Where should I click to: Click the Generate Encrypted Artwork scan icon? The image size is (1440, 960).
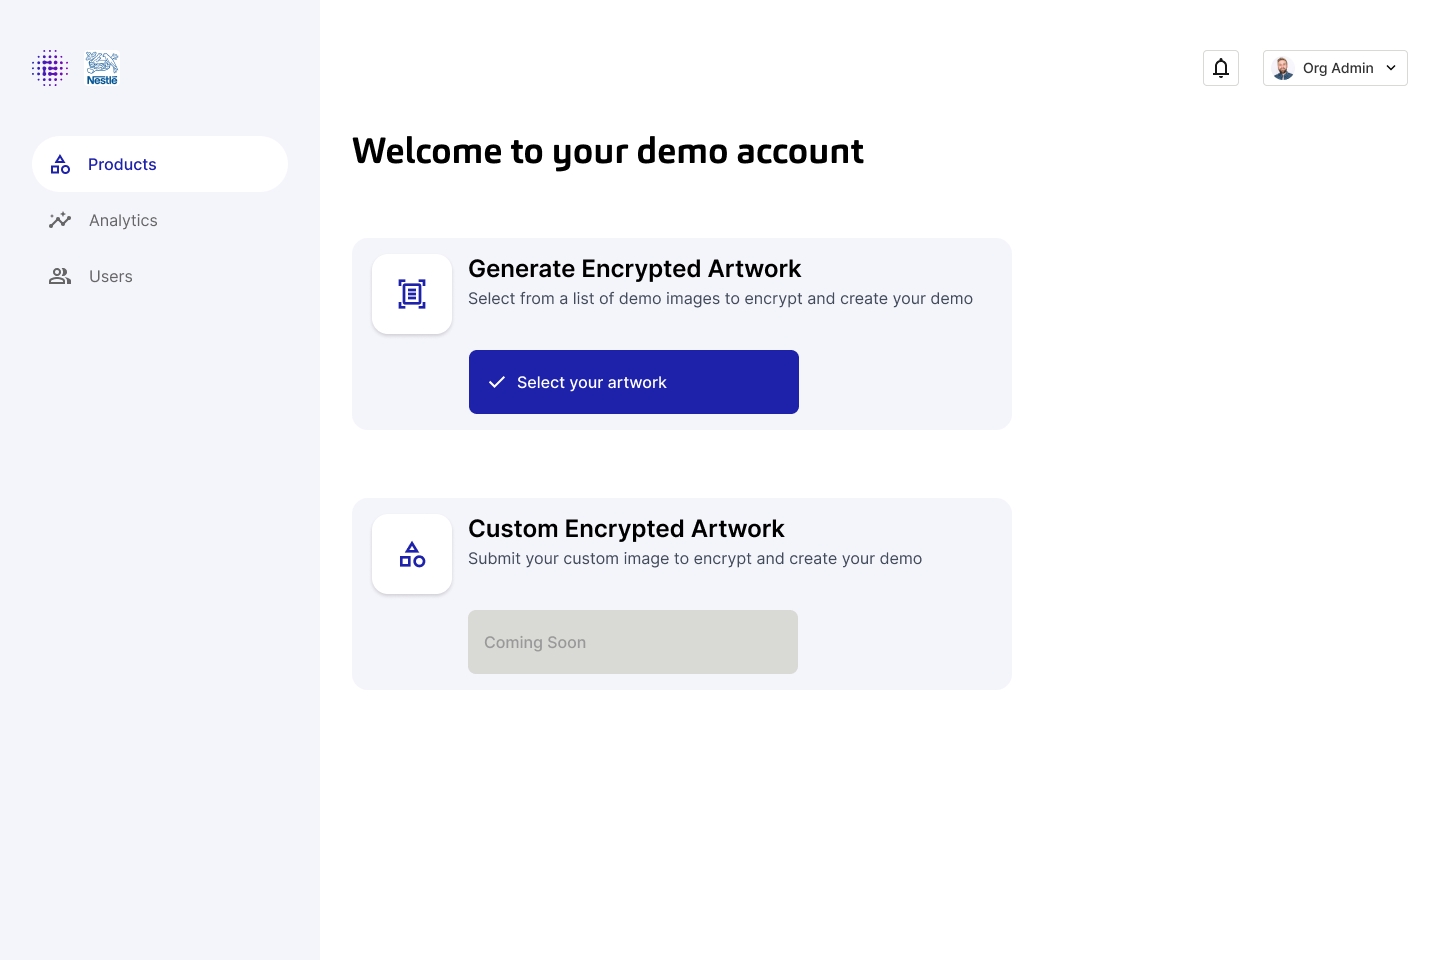[x=412, y=294]
